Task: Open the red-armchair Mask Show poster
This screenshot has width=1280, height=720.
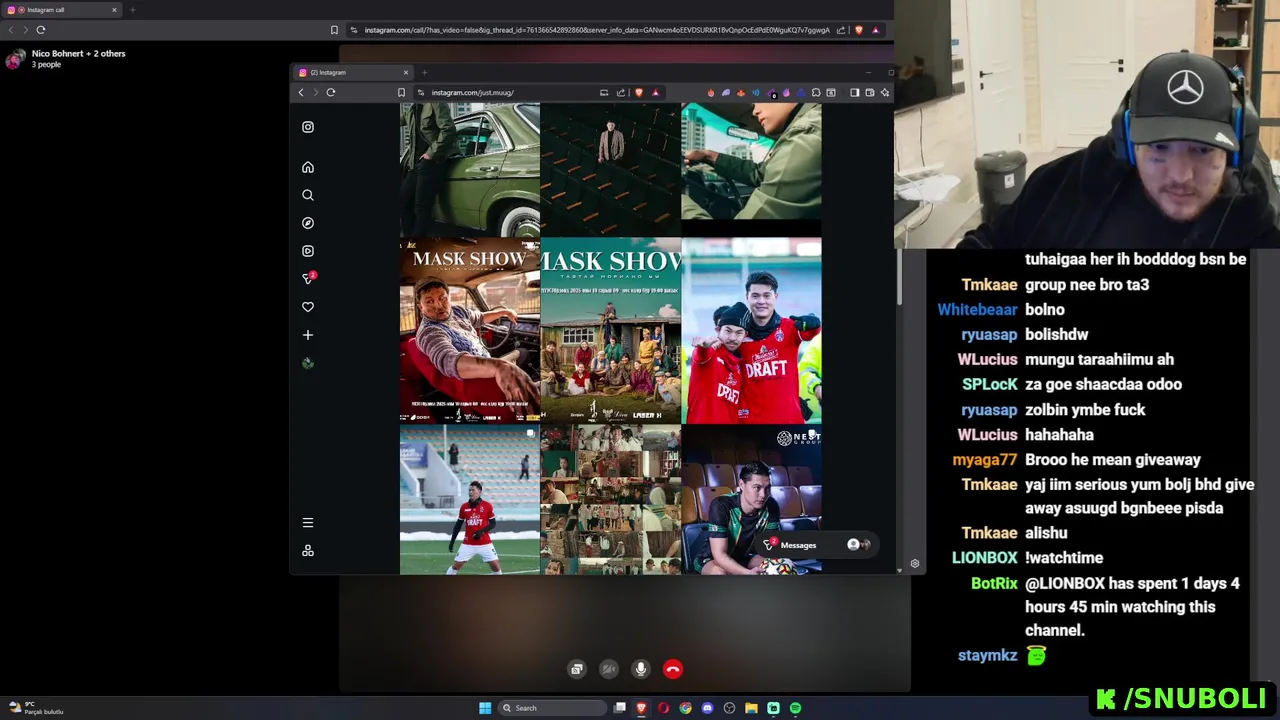Action: coord(469,331)
